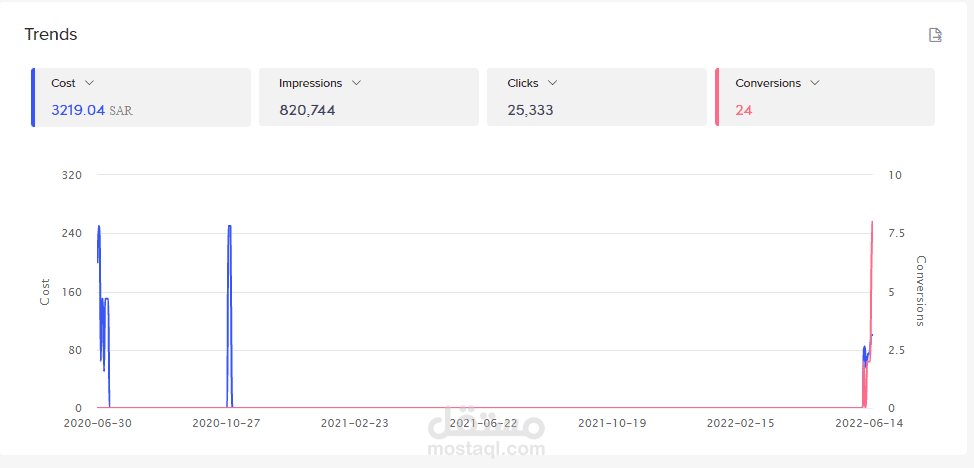Click the export report icon

click(935, 35)
